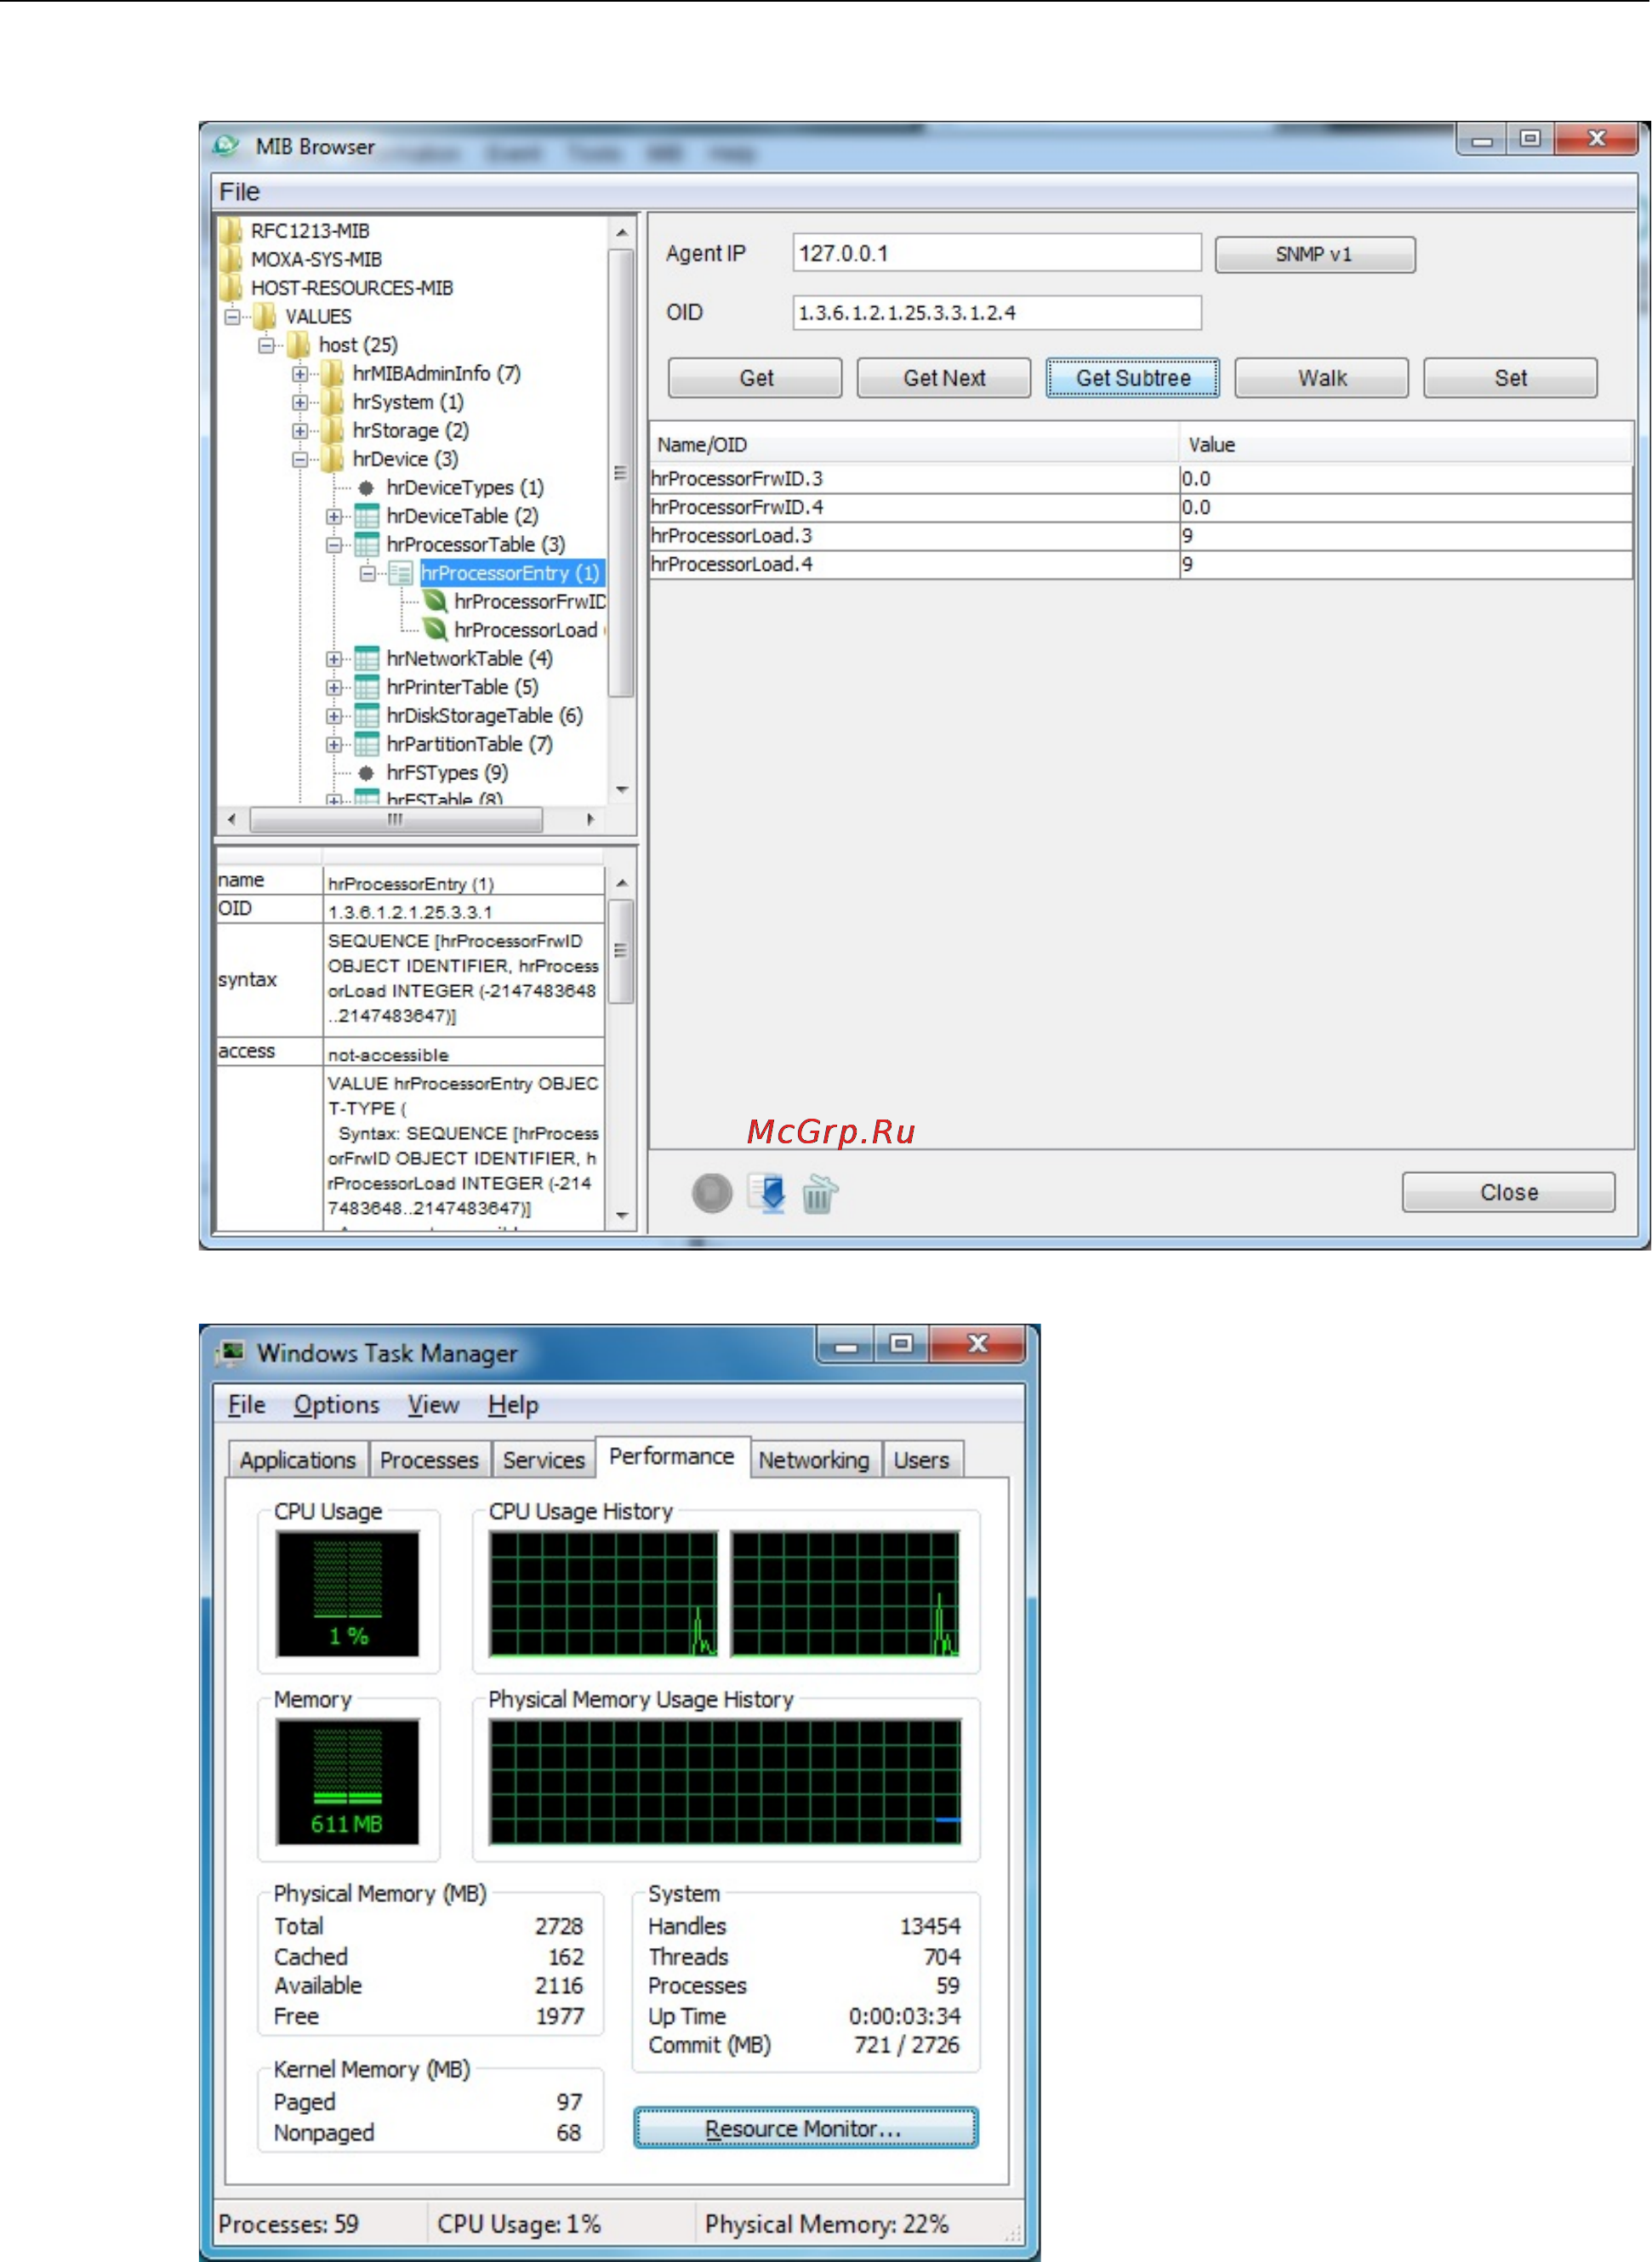
Task: Click the Close button in MIB Browser
Action: (1509, 1192)
